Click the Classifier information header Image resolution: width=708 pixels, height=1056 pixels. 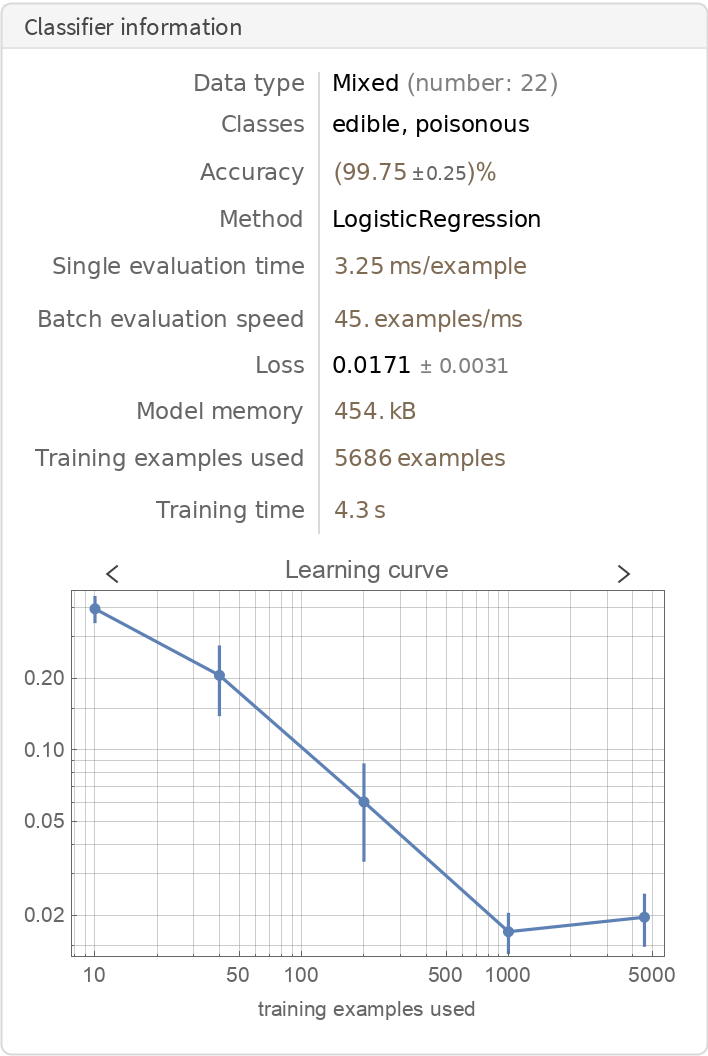133,27
